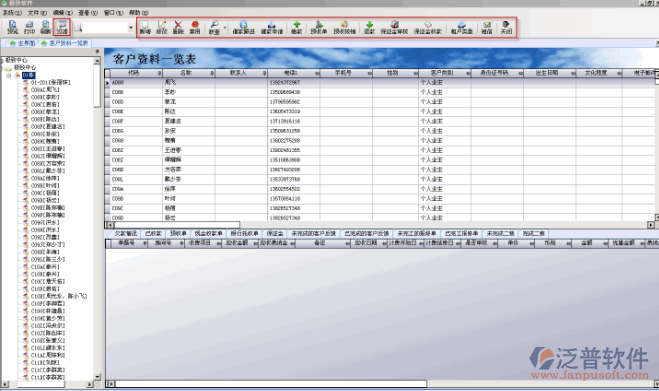Click the 删除 red X delete icon
The image size is (659, 391).
coord(178,27)
